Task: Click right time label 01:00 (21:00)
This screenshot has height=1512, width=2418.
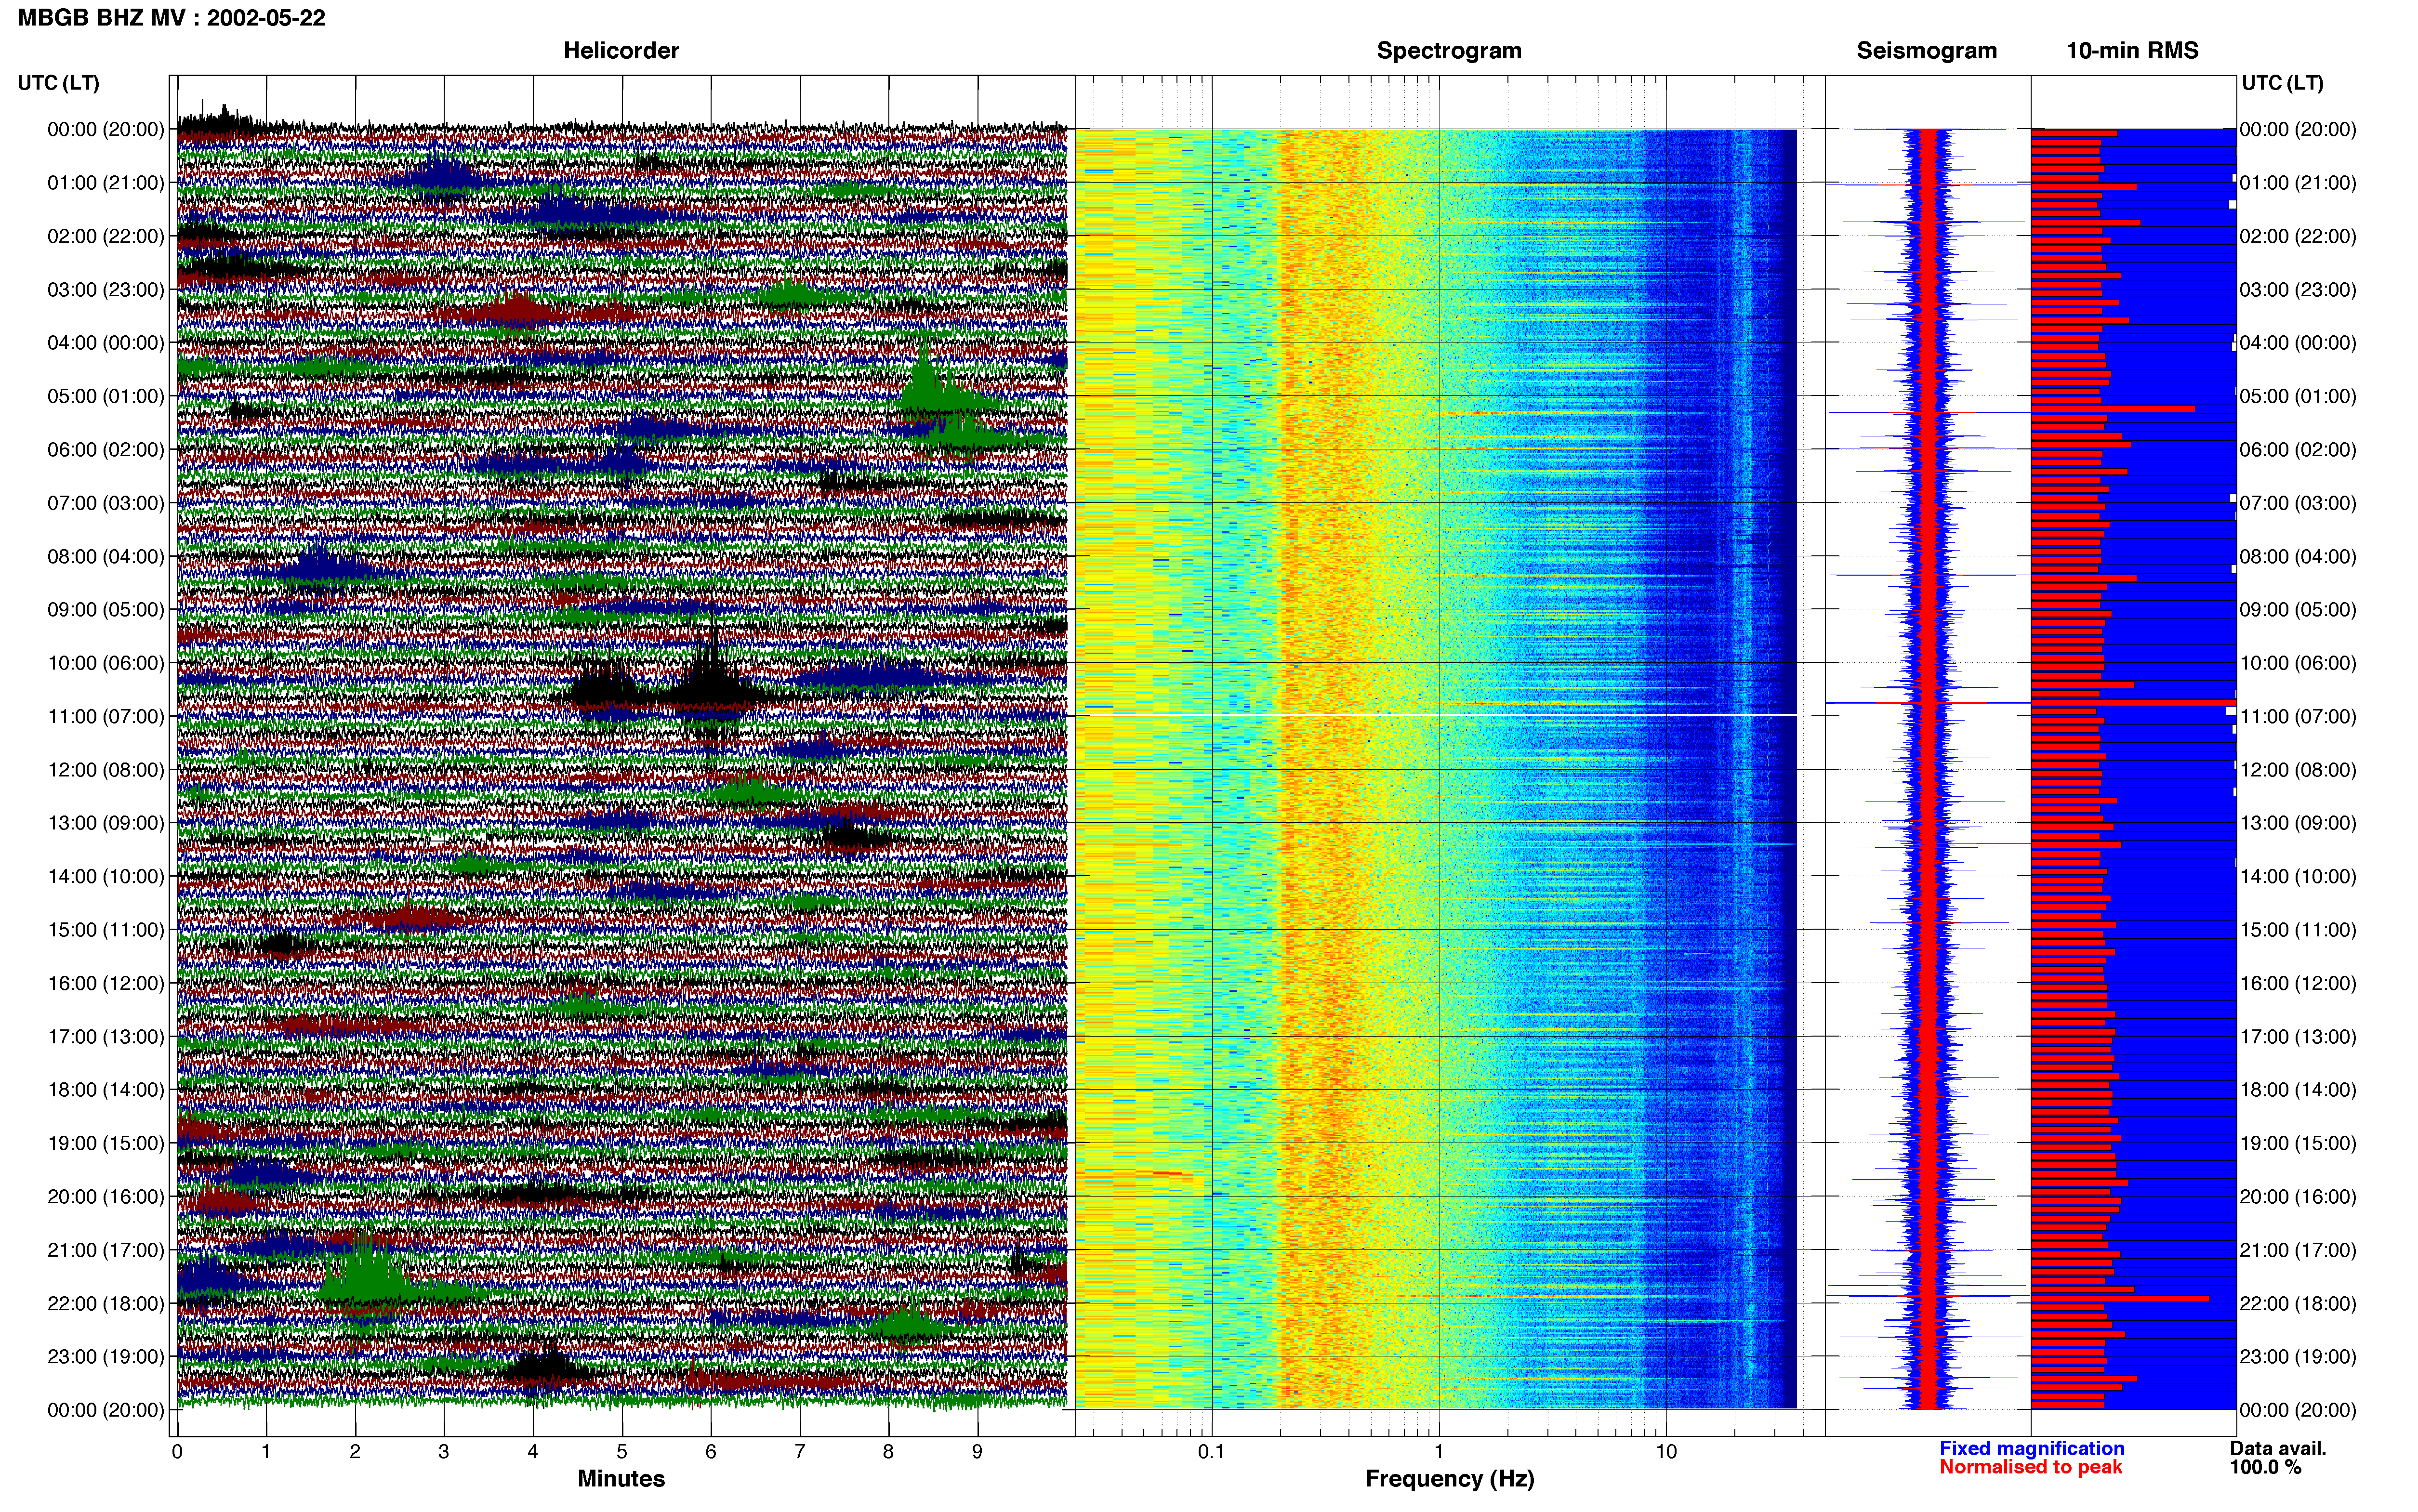Action: pyautogui.click(x=2298, y=183)
